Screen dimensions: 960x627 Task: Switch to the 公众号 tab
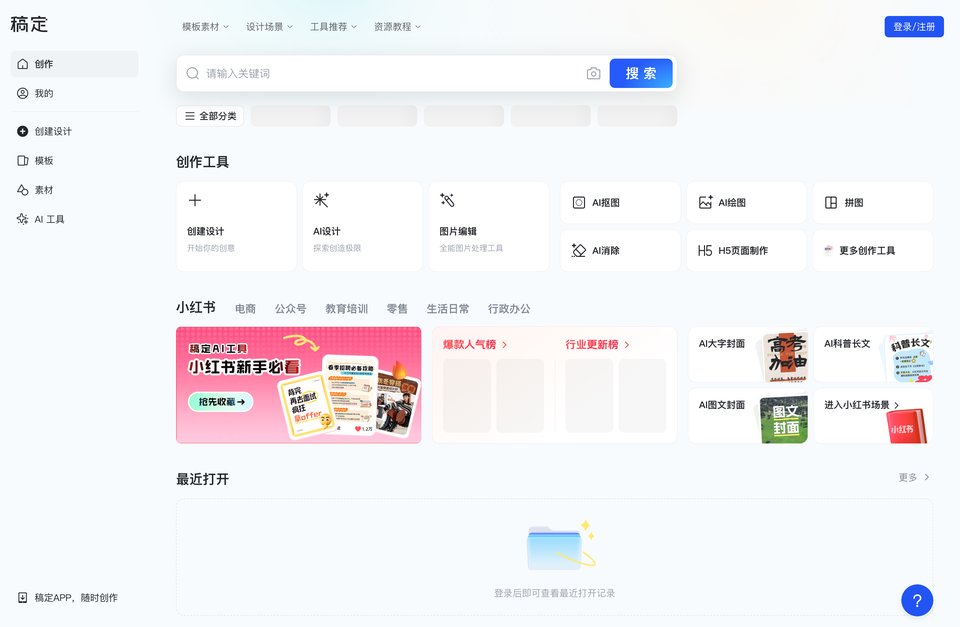click(291, 309)
